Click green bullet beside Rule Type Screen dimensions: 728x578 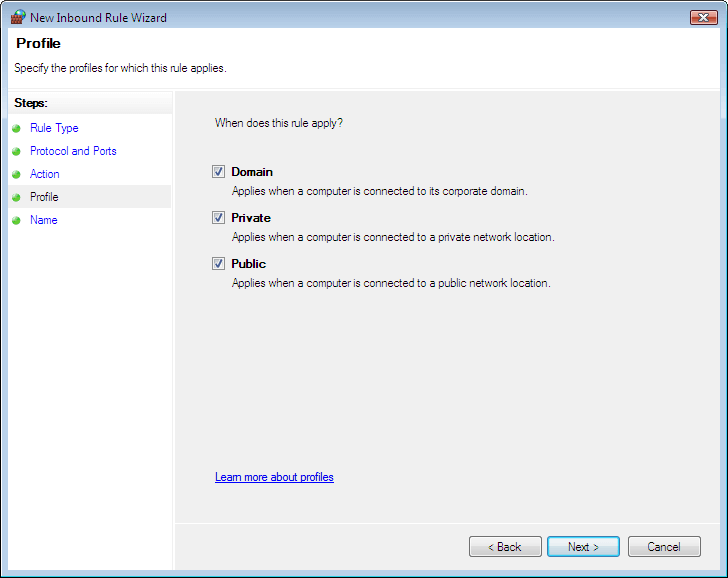pos(16,129)
